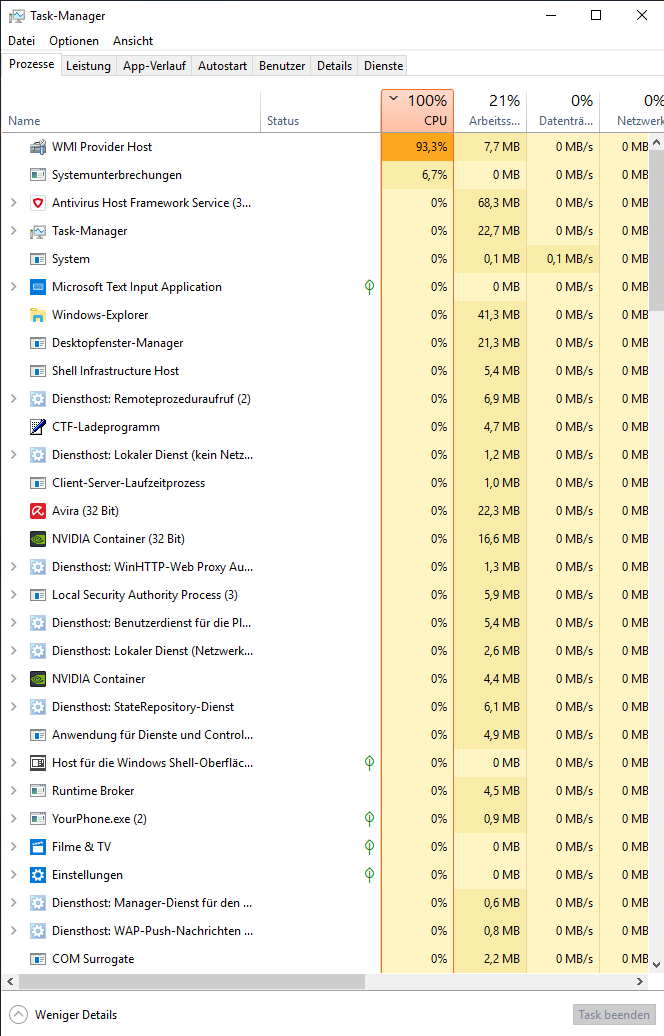Expand Local Security Authority Process (3)
Screen dimensions: 664x1036
[14, 595]
